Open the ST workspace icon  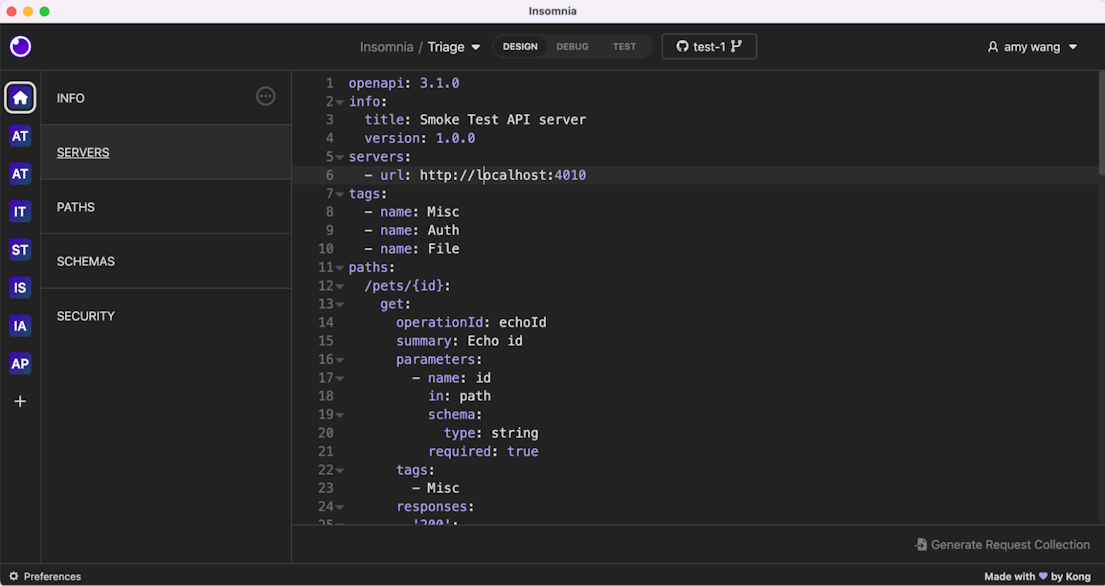20,249
